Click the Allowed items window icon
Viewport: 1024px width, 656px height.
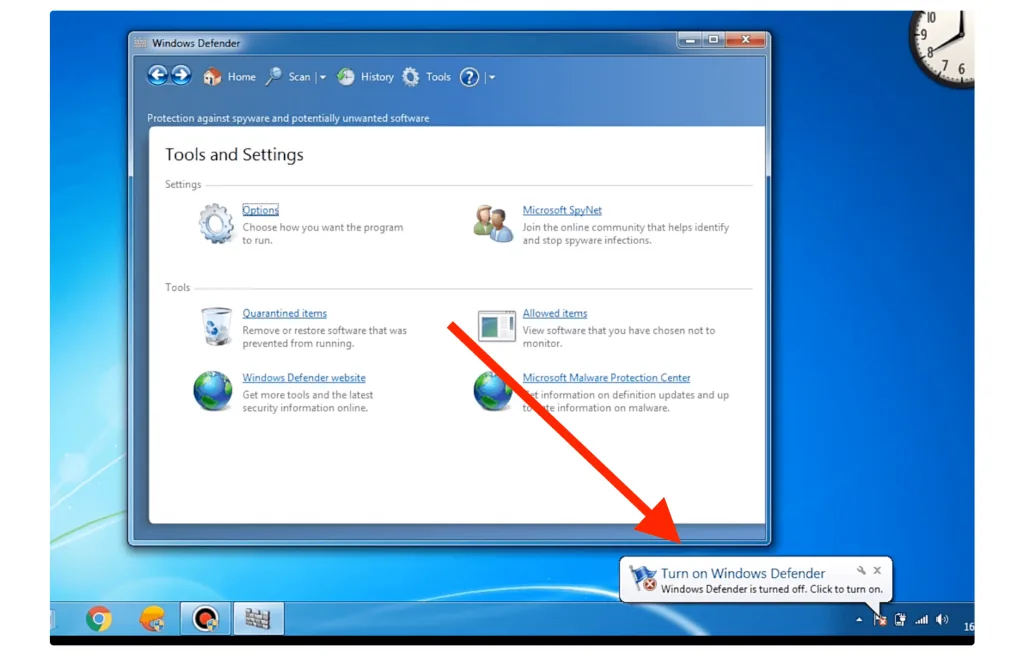tap(496, 326)
